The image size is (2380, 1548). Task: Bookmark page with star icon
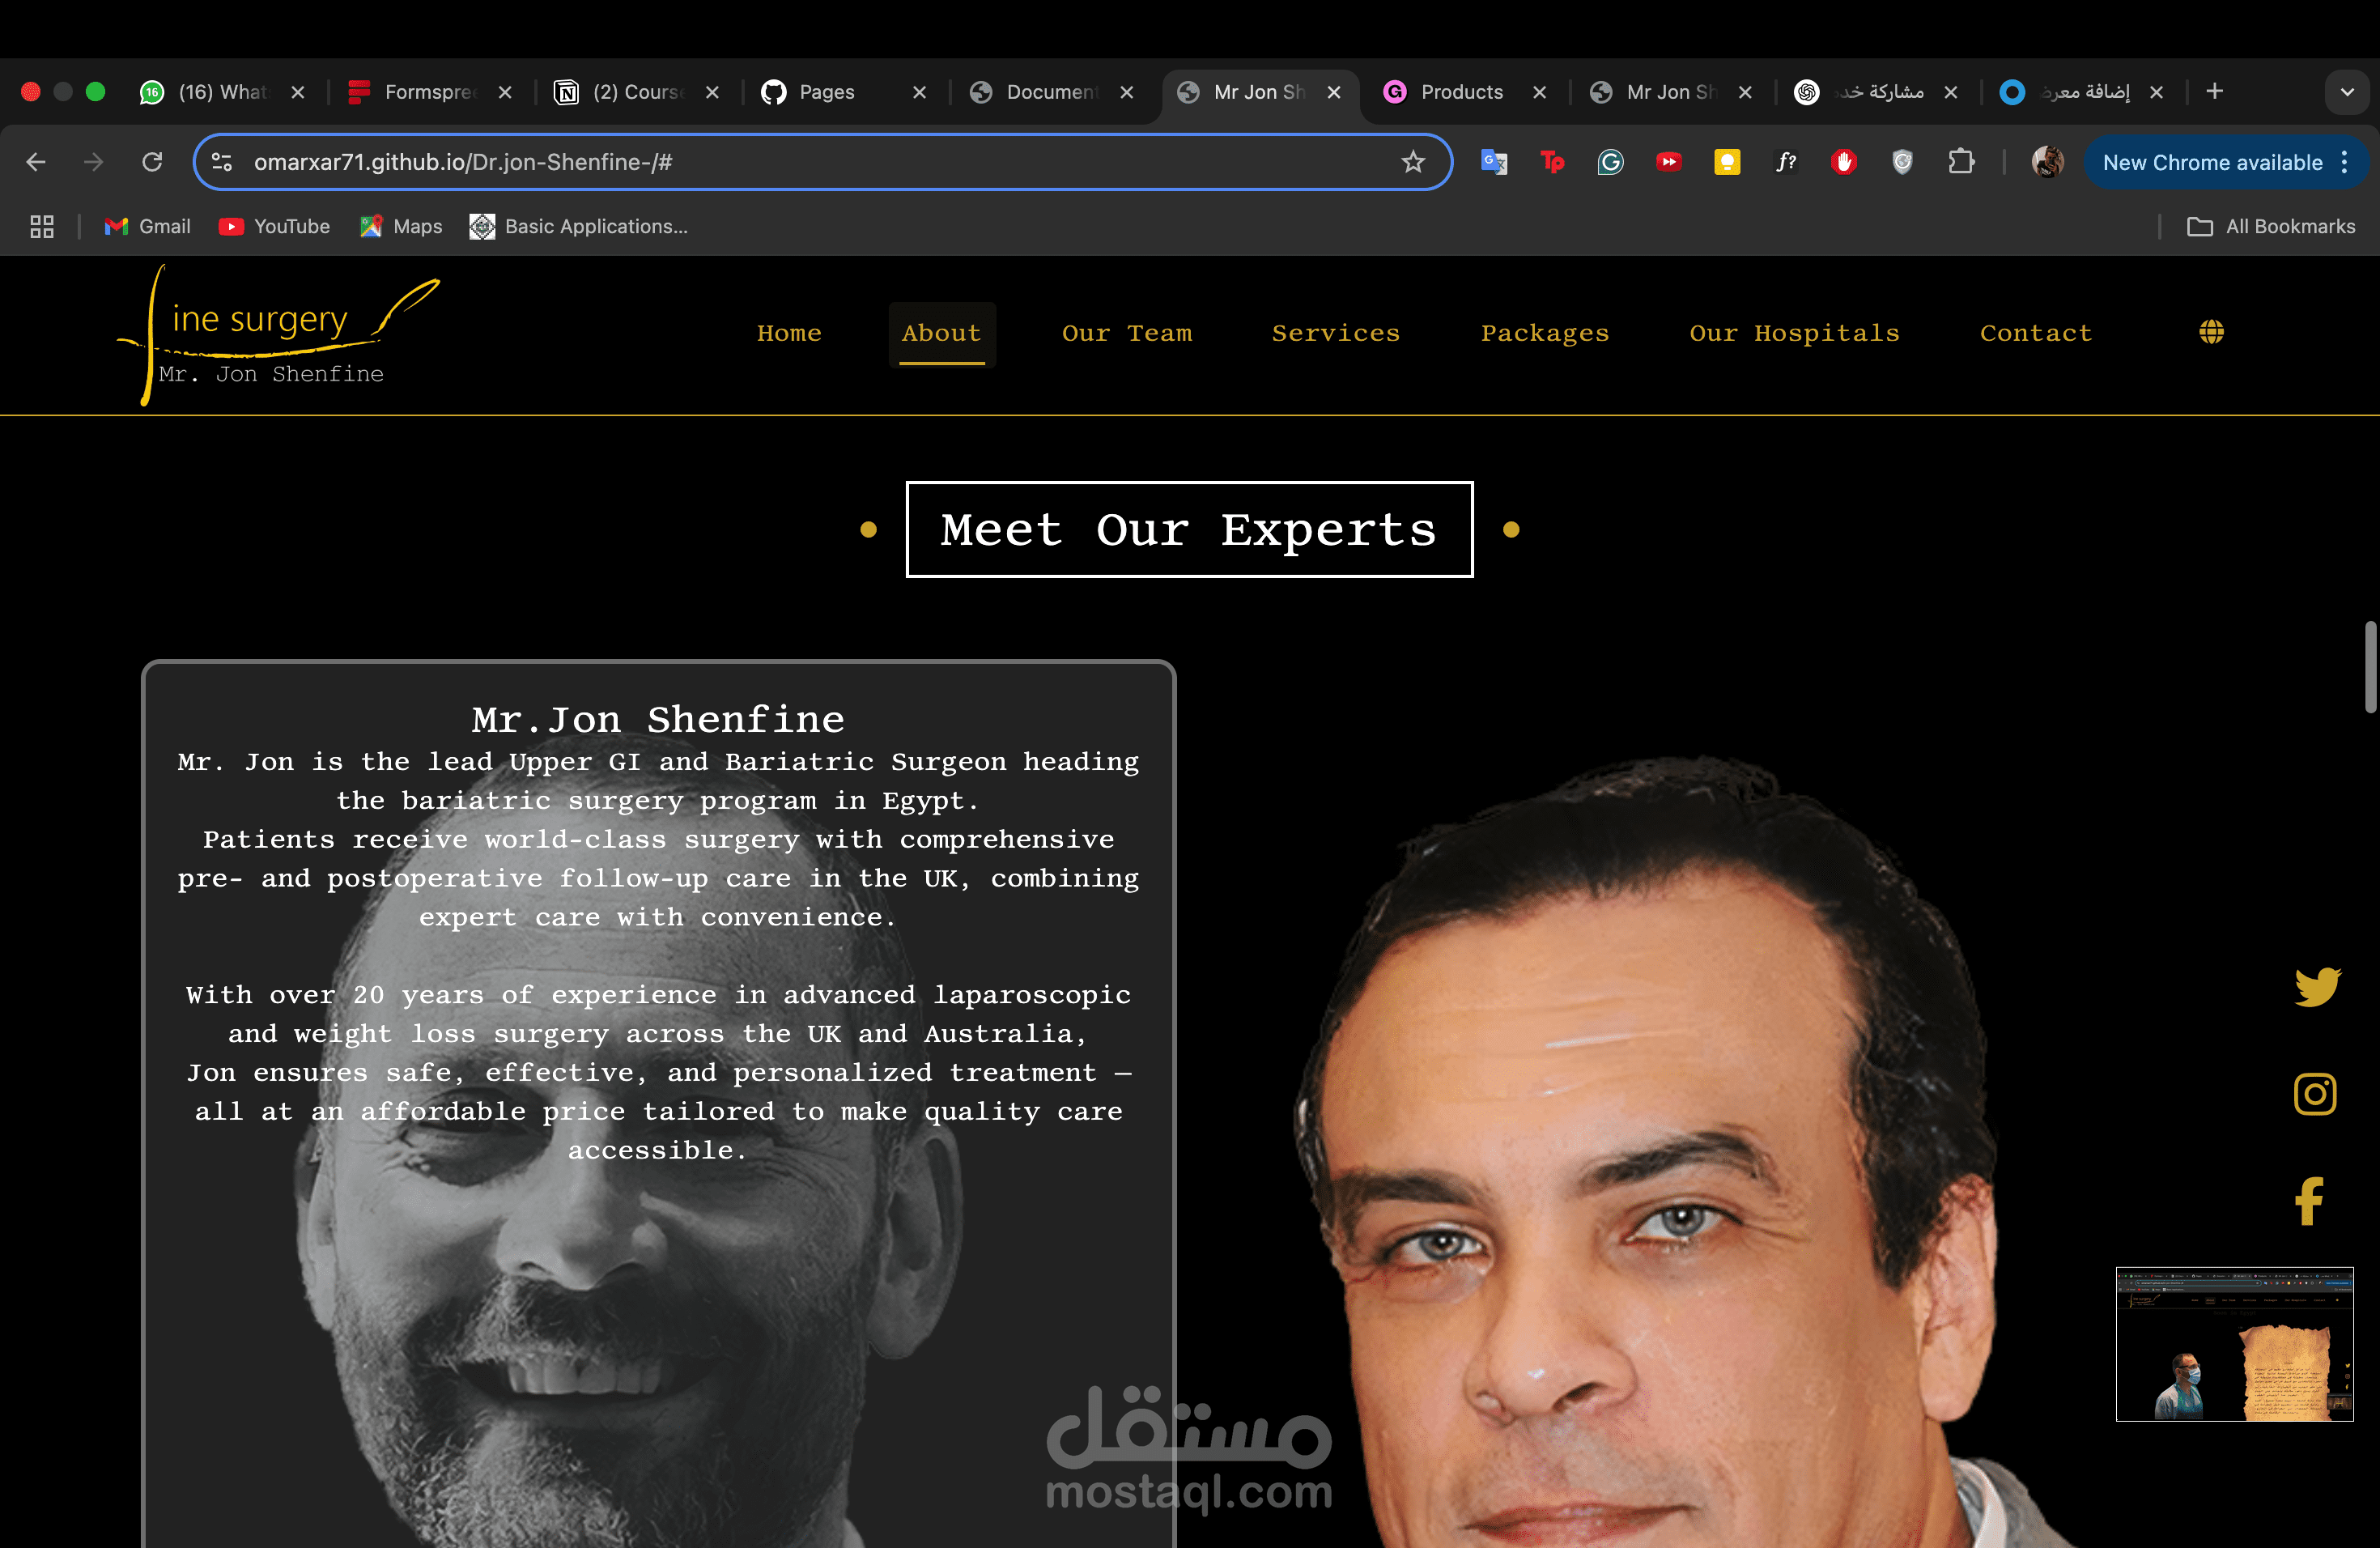pos(1412,162)
